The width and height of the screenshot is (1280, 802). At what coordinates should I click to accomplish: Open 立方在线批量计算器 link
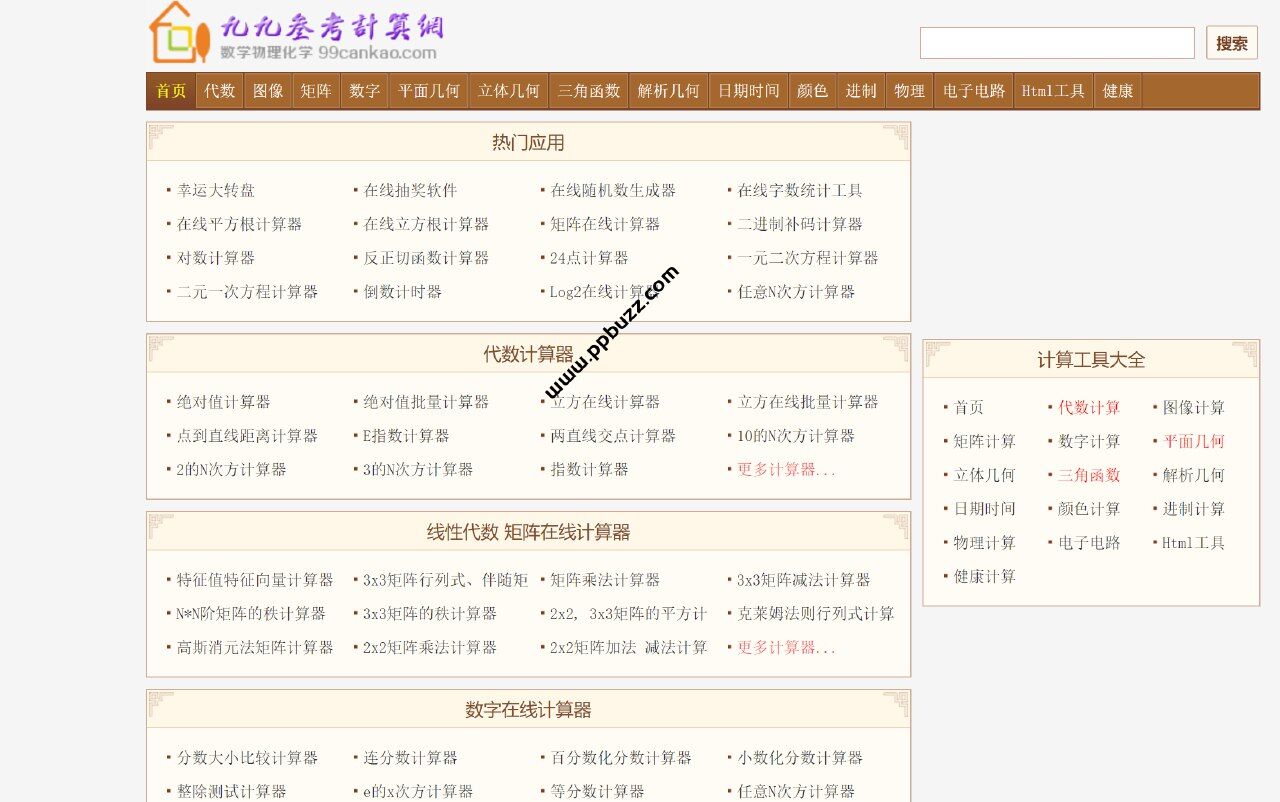point(808,402)
